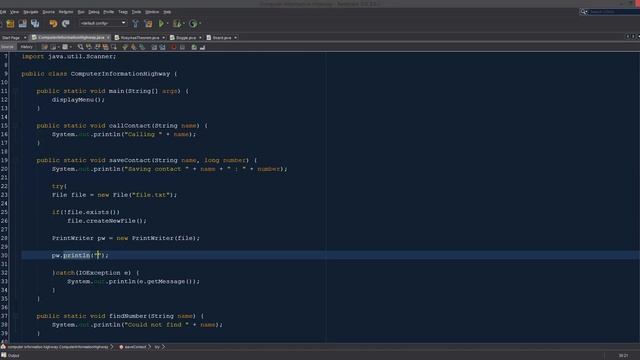Open the View menu
Screen dimensions: 640x360
(14, 12)
